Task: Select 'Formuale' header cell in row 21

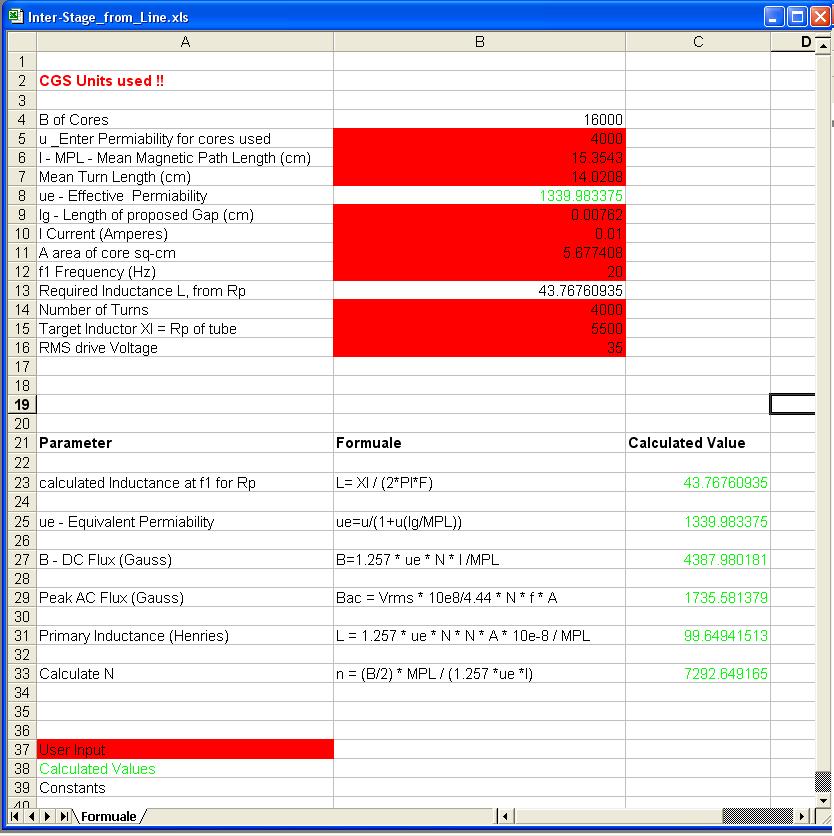Action: [479, 443]
